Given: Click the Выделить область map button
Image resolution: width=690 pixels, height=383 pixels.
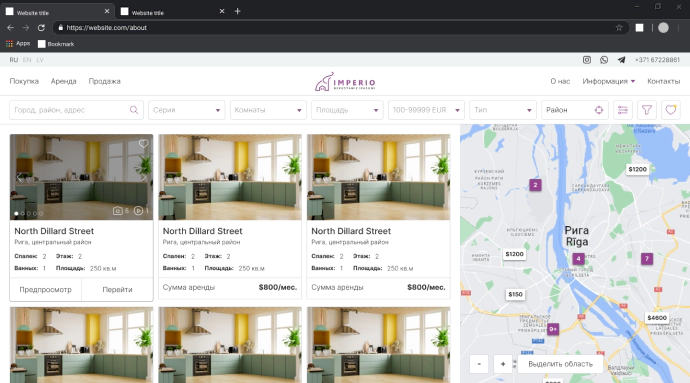Looking at the screenshot, I should tap(560, 364).
